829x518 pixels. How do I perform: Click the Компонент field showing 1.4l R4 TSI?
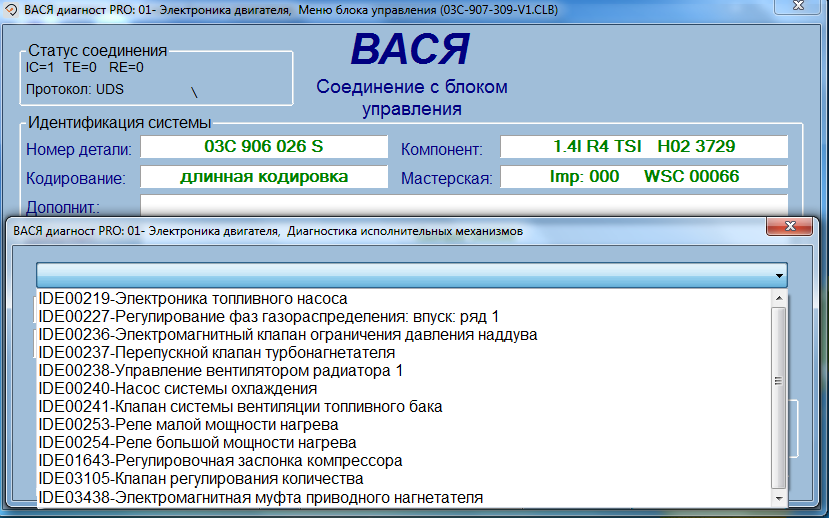coord(643,147)
